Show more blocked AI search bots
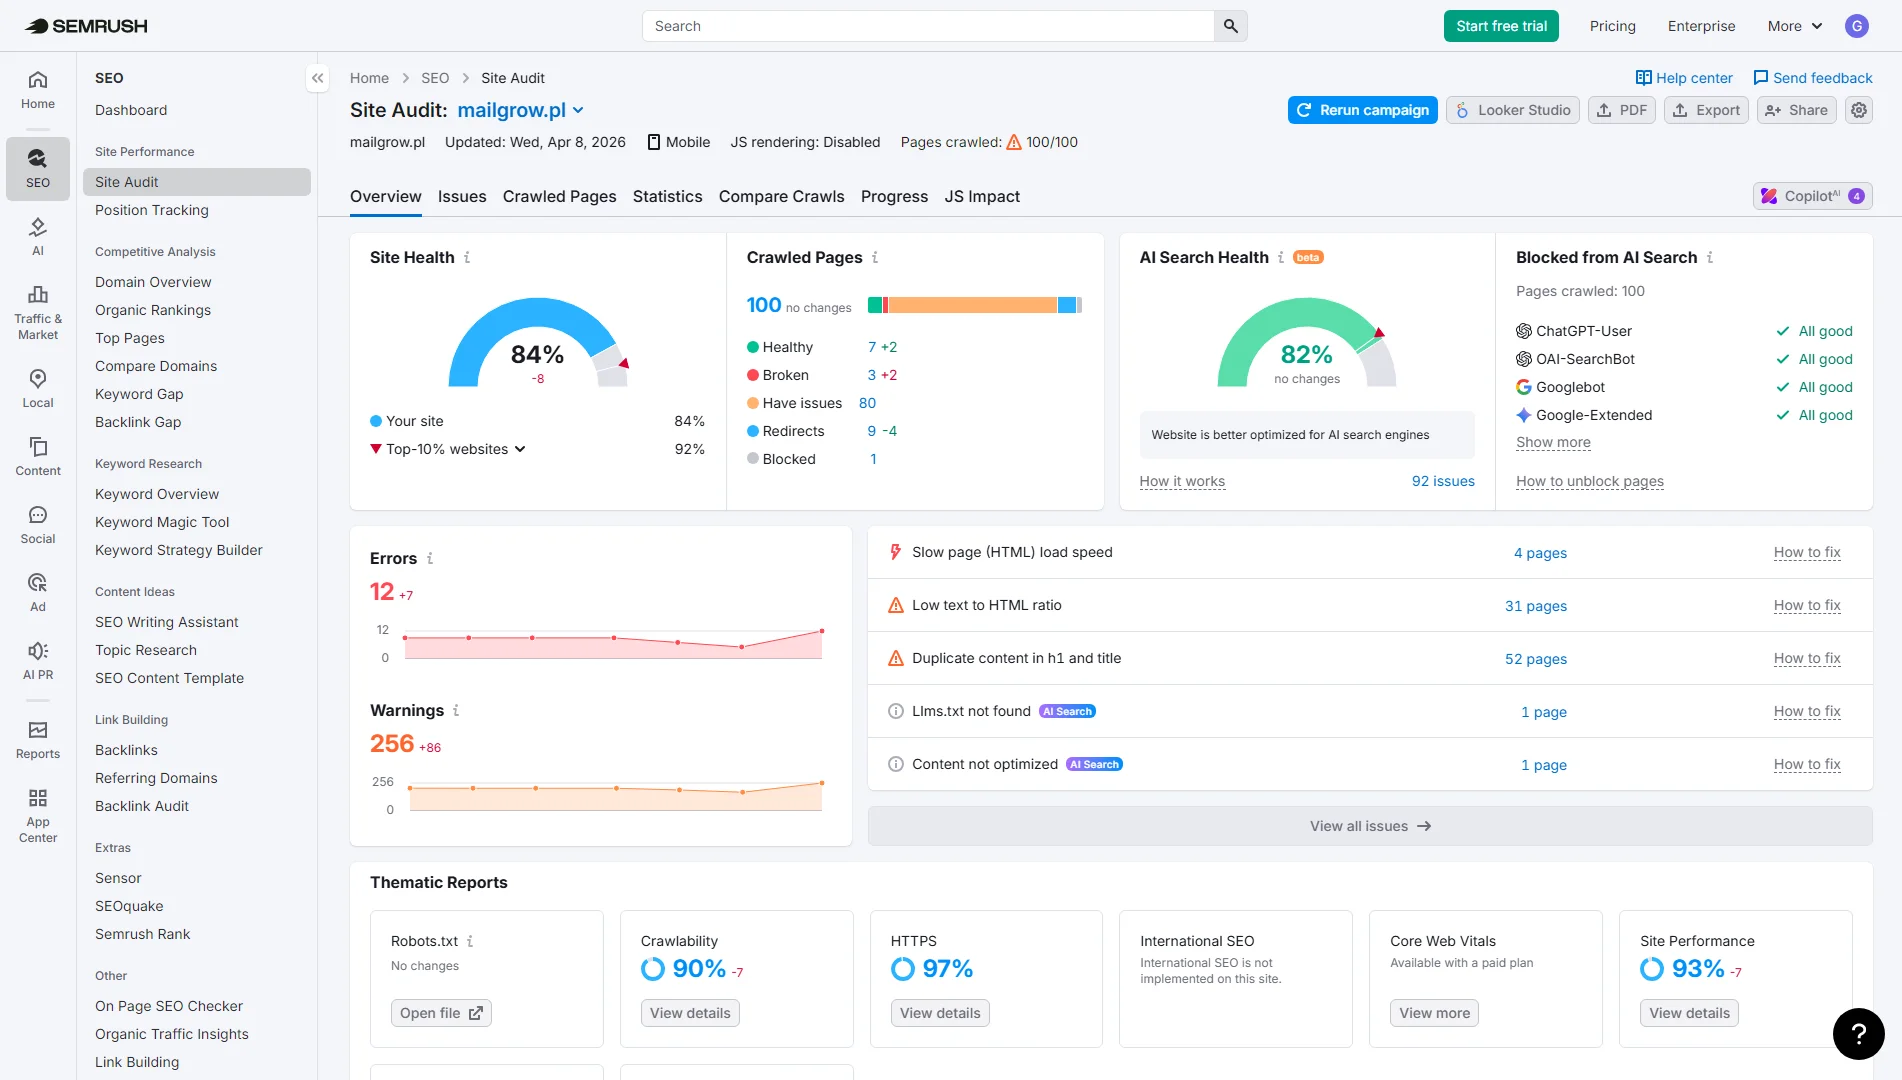The image size is (1902, 1080). click(x=1552, y=442)
